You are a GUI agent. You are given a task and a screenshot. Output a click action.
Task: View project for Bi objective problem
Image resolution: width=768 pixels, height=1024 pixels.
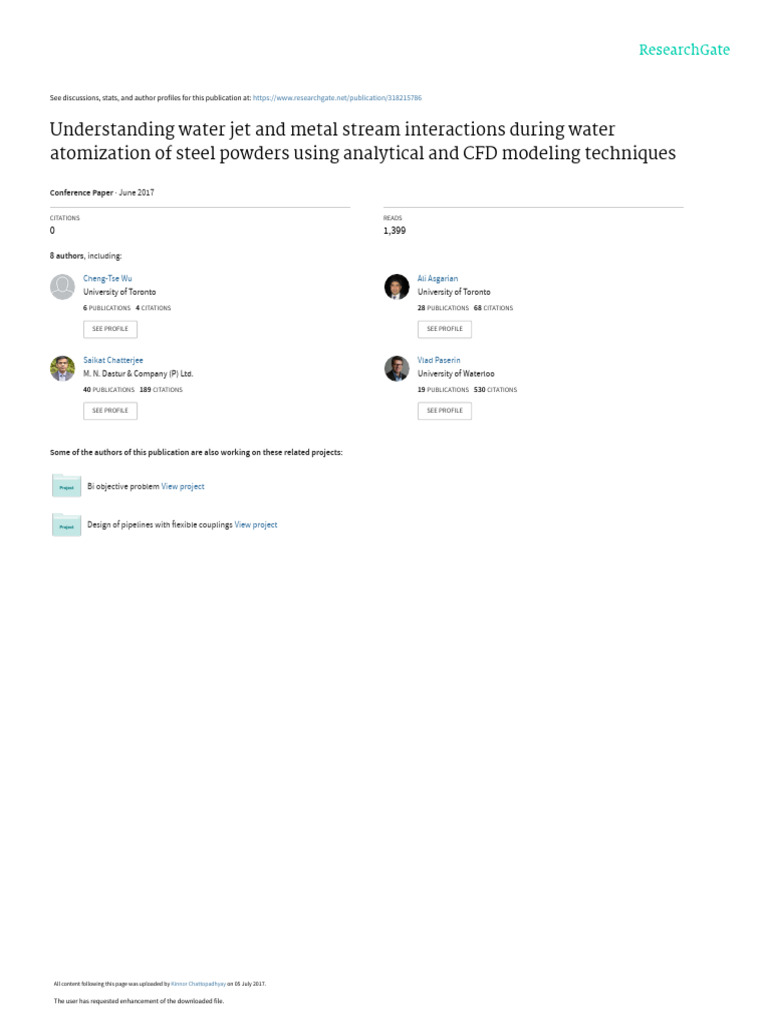pyautogui.click(x=183, y=486)
